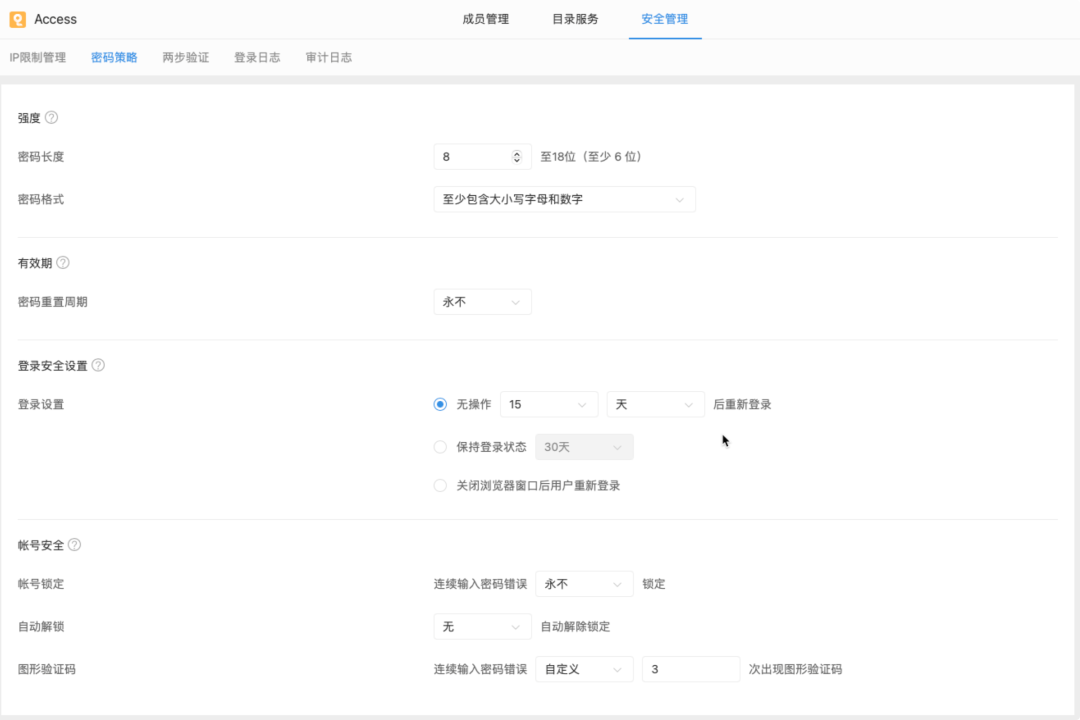This screenshot has height=720, width=1080.
Task: Open the 审计日志 section
Action: point(329,57)
